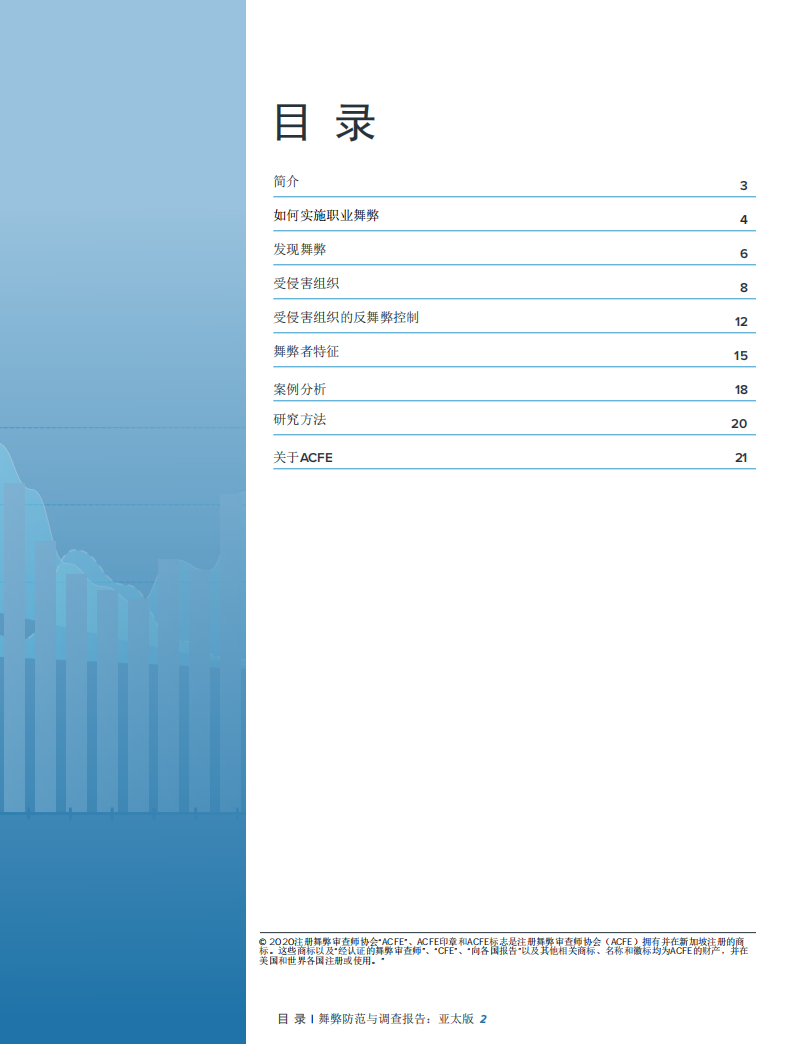
Task: Open the 关于ACFE section link
Action: coord(303,457)
